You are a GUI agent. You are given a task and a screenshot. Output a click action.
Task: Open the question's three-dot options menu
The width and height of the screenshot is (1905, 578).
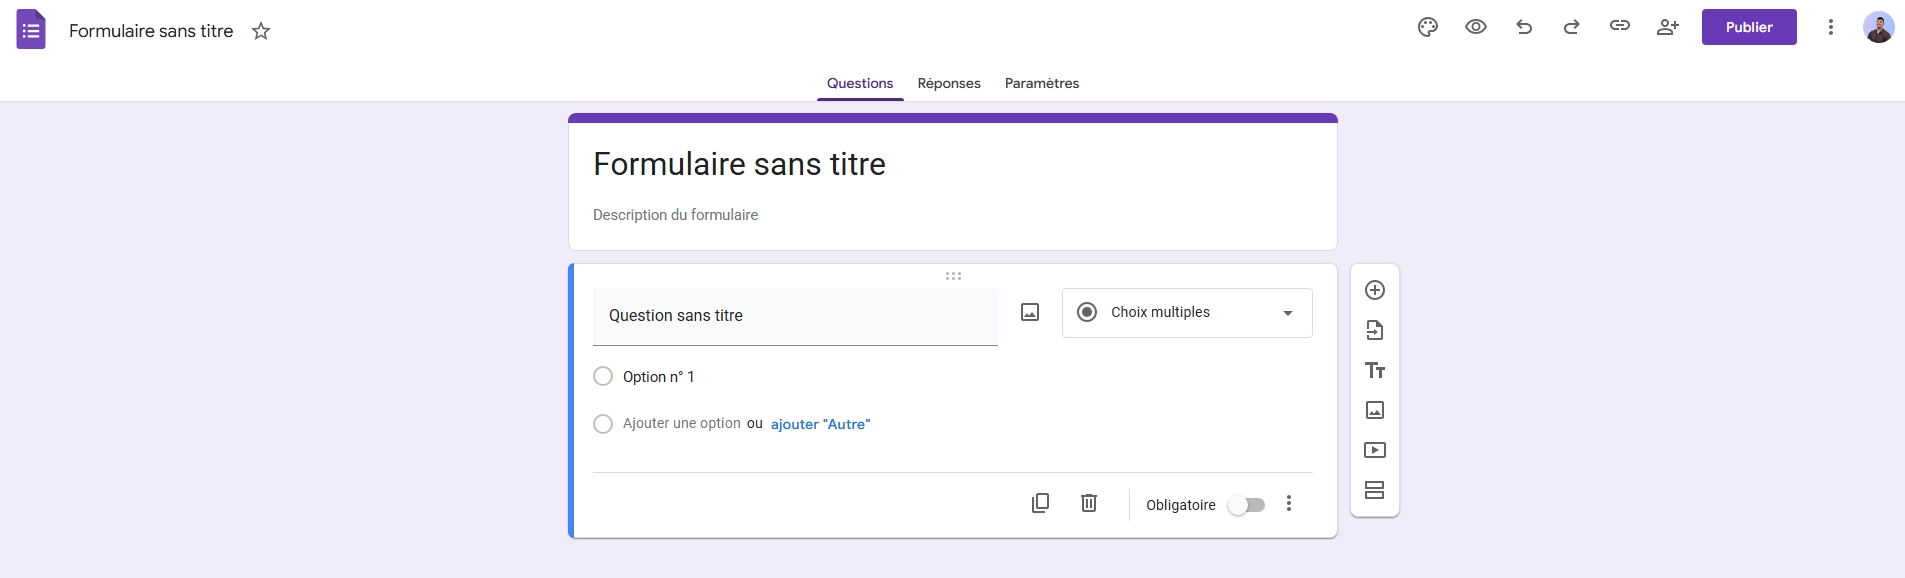pyautogui.click(x=1289, y=504)
